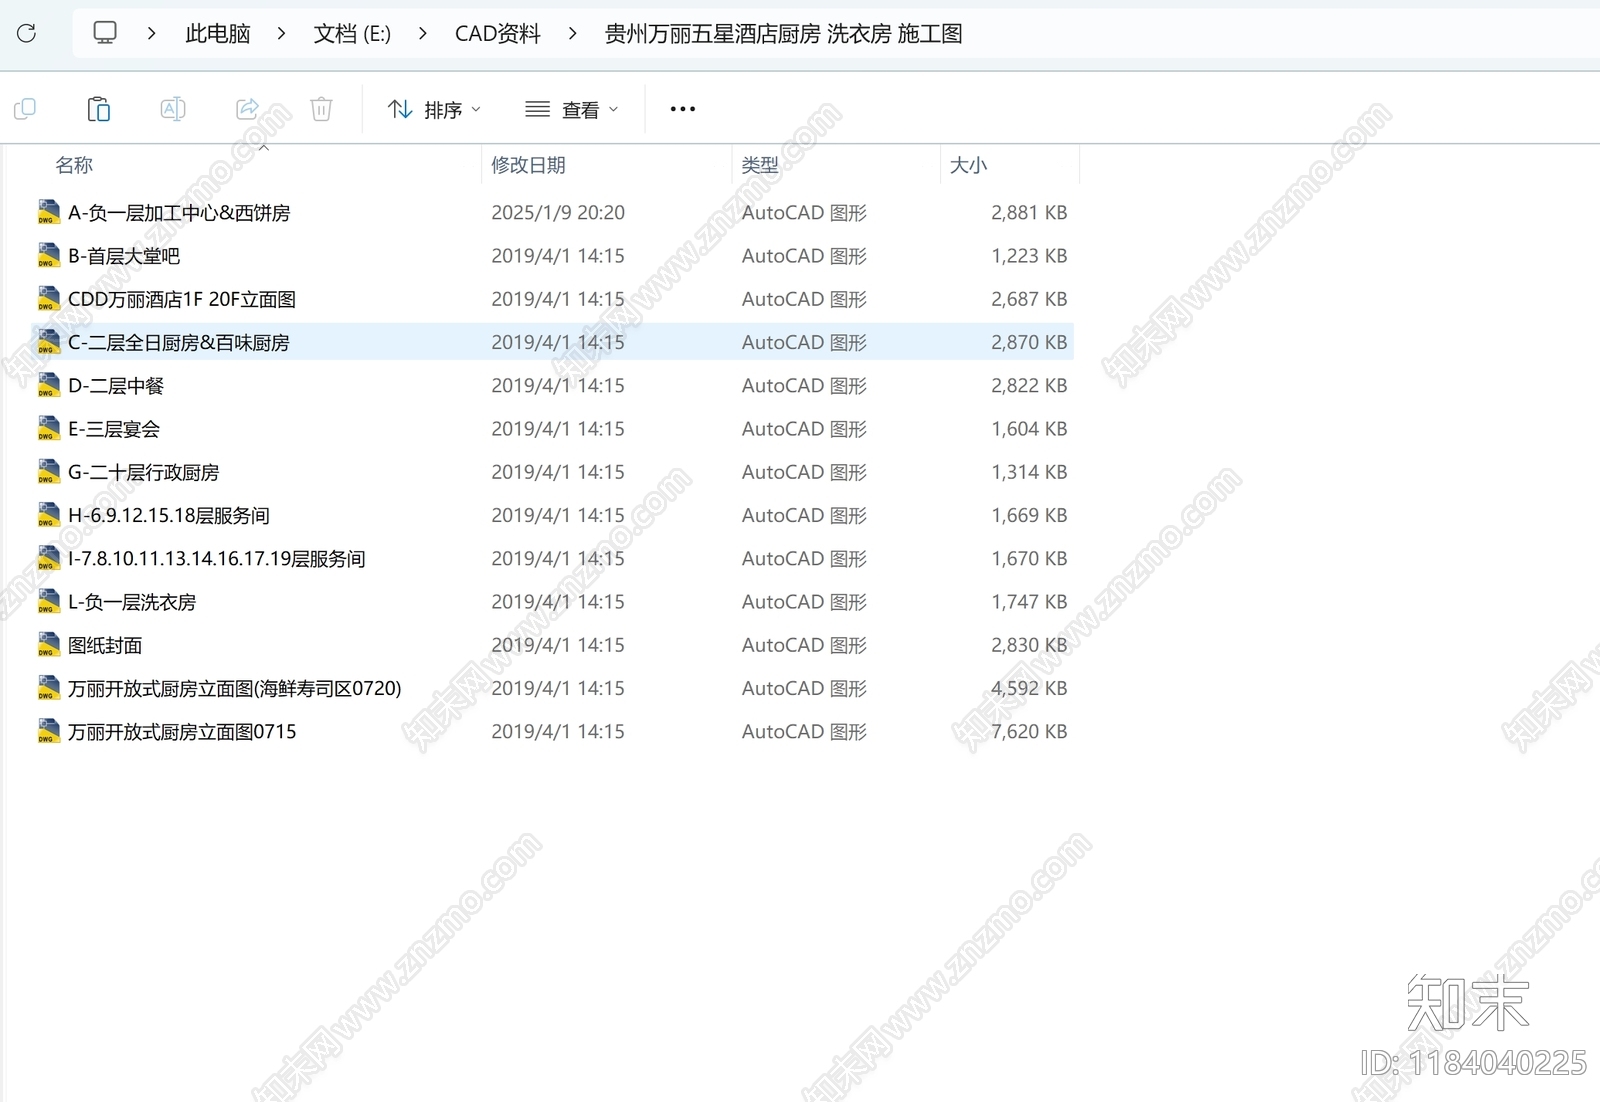This screenshot has width=1600, height=1102.
Task: Select file name A-负一层加工中心&西饼房
Action: pyautogui.click(x=179, y=213)
